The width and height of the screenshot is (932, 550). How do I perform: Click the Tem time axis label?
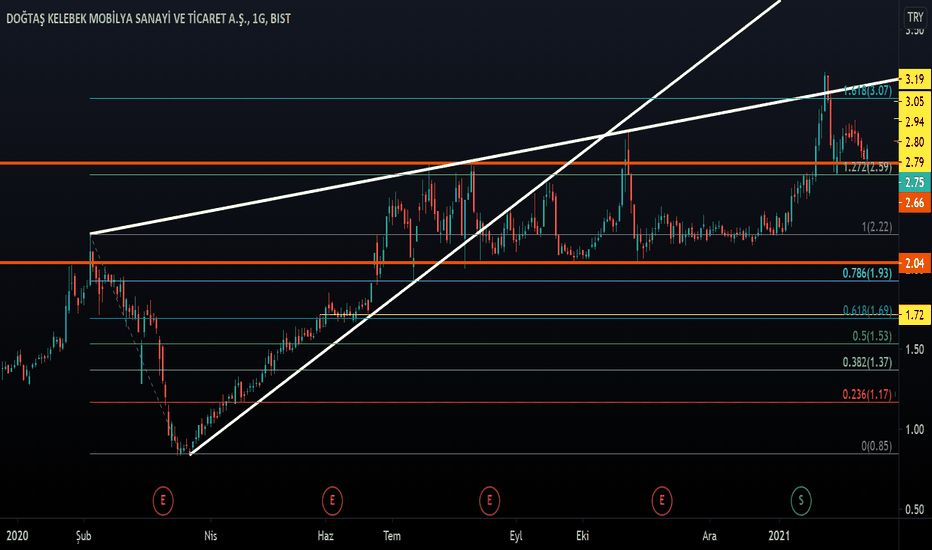coord(392,536)
